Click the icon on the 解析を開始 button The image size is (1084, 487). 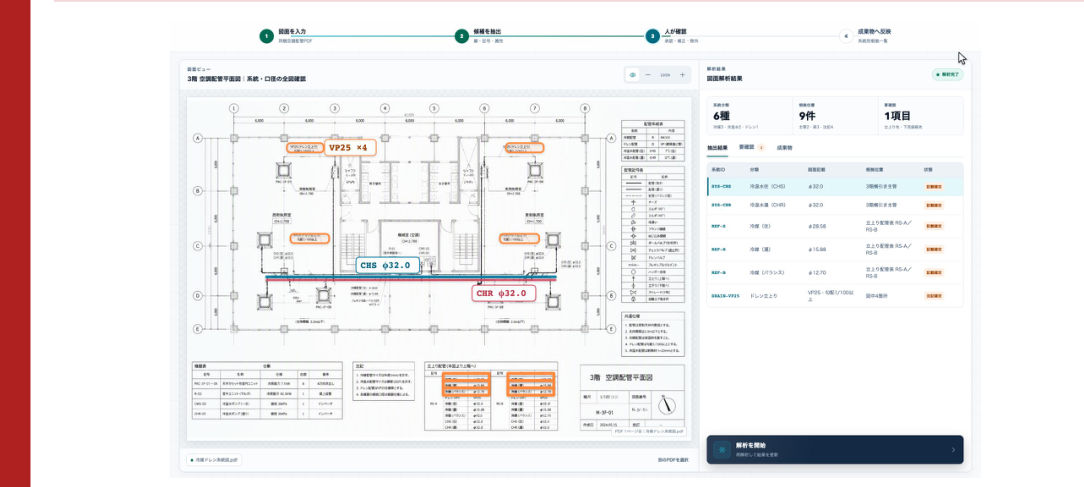[x=723, y=450]
